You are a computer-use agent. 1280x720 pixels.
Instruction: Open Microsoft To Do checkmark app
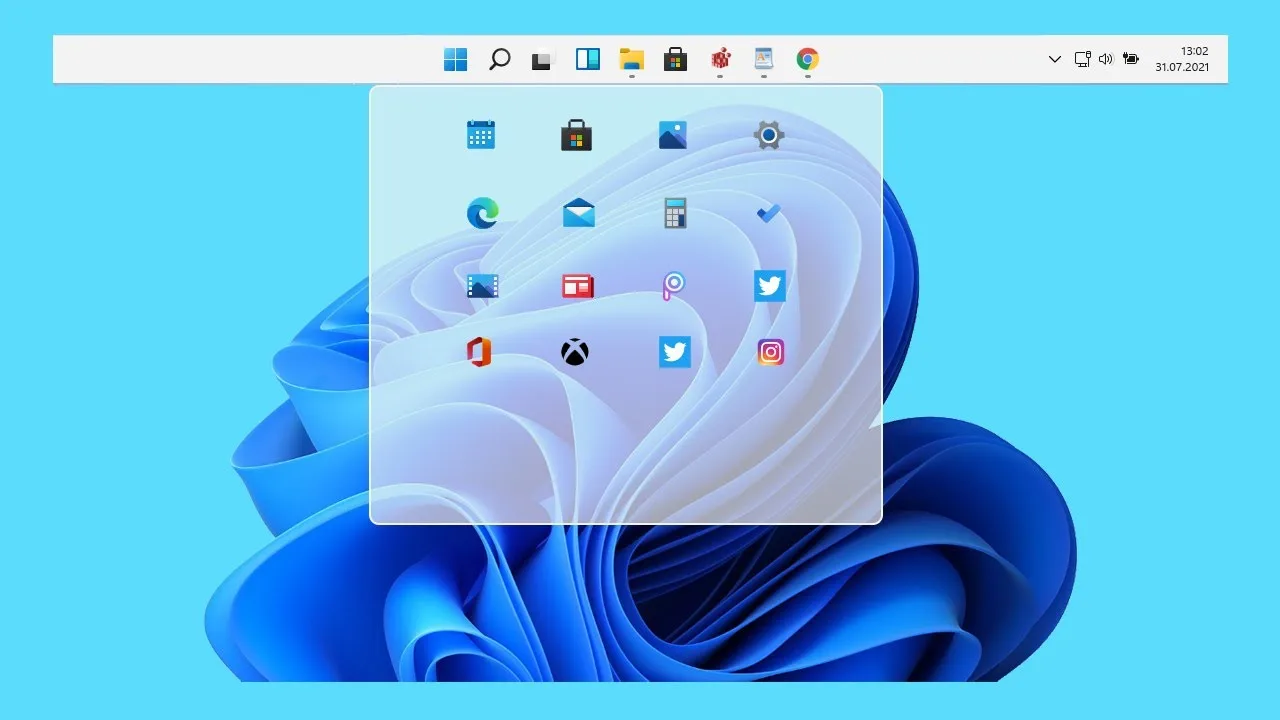[x=769, y=213]
